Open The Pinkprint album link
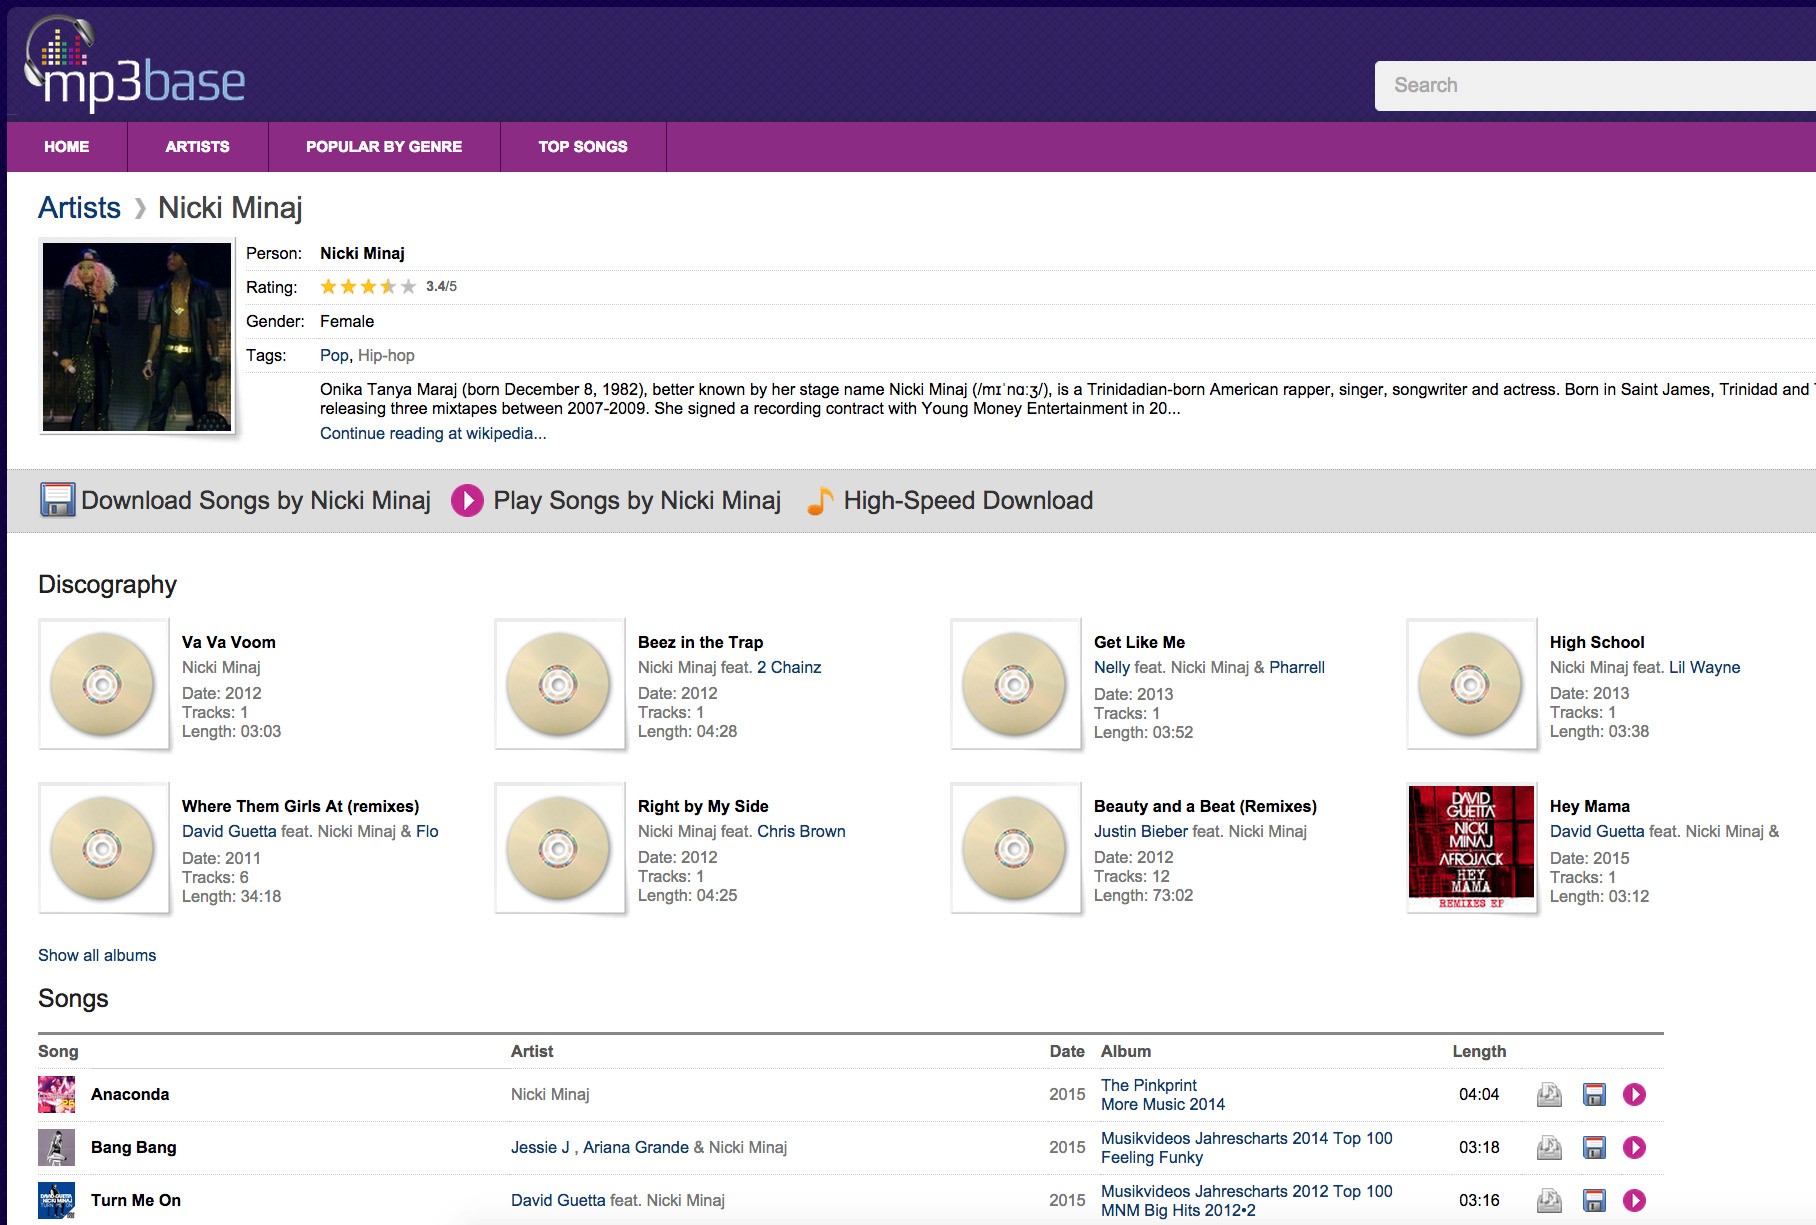The height and width of the screenshot is (1225, 1816). 1148,1085
